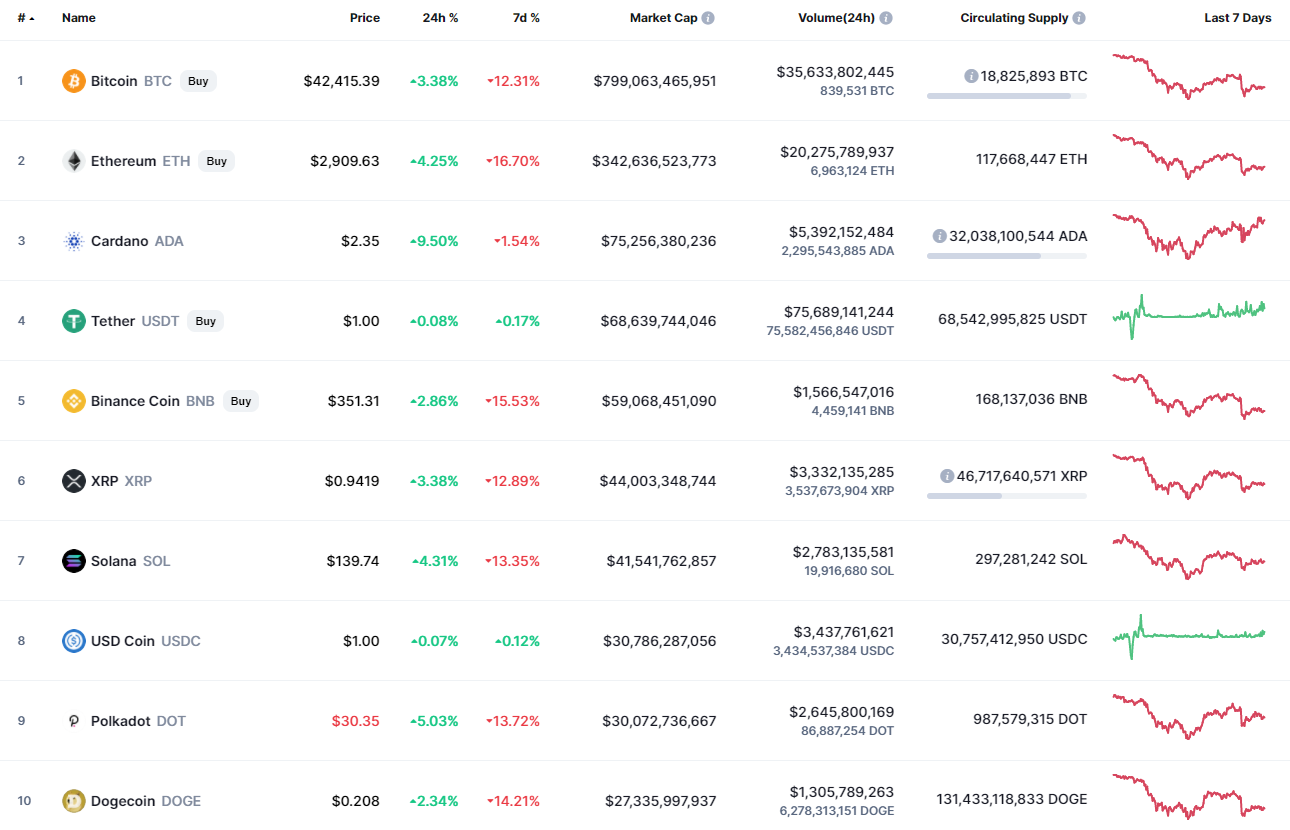Viewport: 1290px width, 830px height.
Task: Open Cardano's last 7 days sparkline chart
Action: coord(1189,236)
